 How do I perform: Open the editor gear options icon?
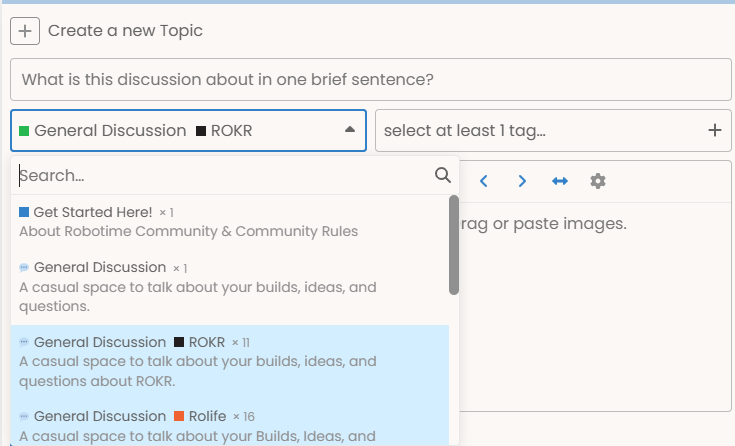[598, 181]
